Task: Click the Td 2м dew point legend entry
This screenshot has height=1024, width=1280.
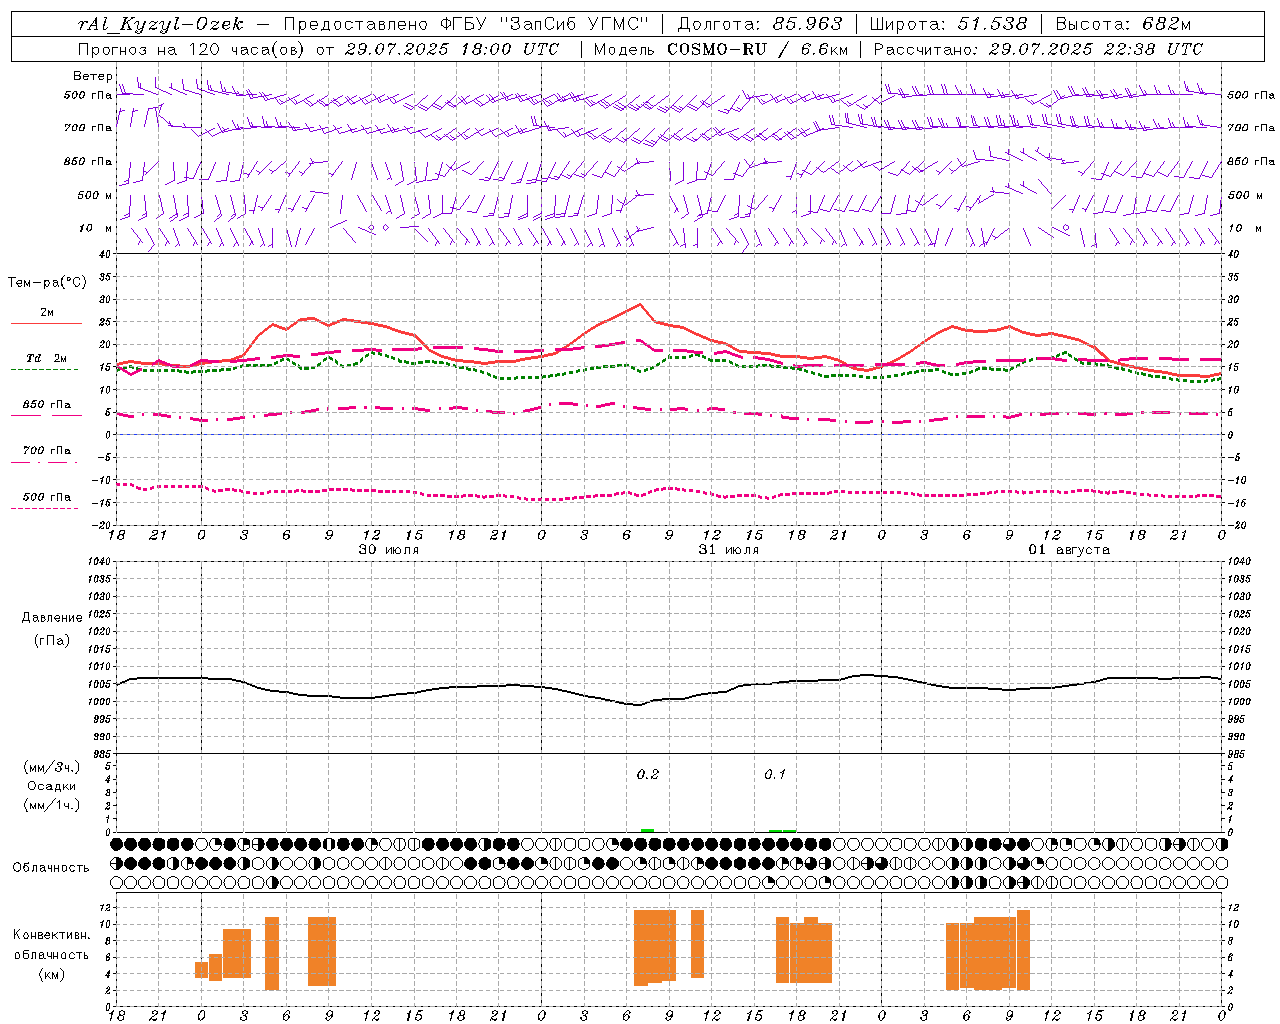Action: [47, 358]
